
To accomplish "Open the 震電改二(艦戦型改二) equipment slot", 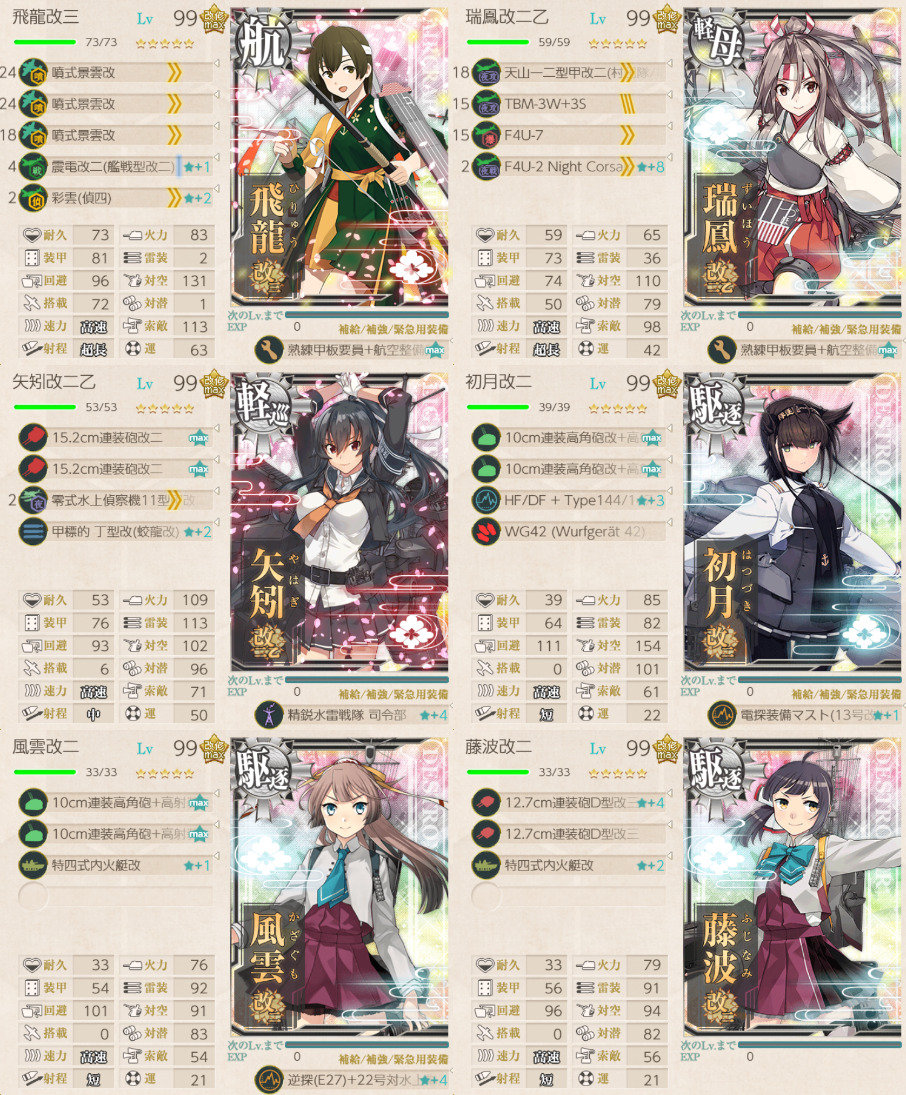I will 115,167.
